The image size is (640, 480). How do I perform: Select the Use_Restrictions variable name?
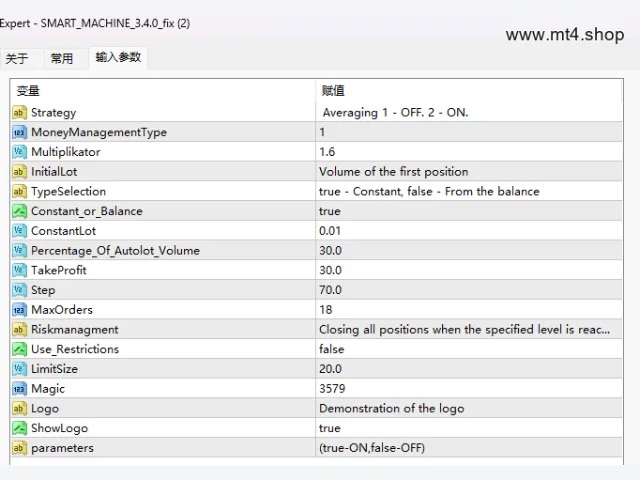point(75,349)
